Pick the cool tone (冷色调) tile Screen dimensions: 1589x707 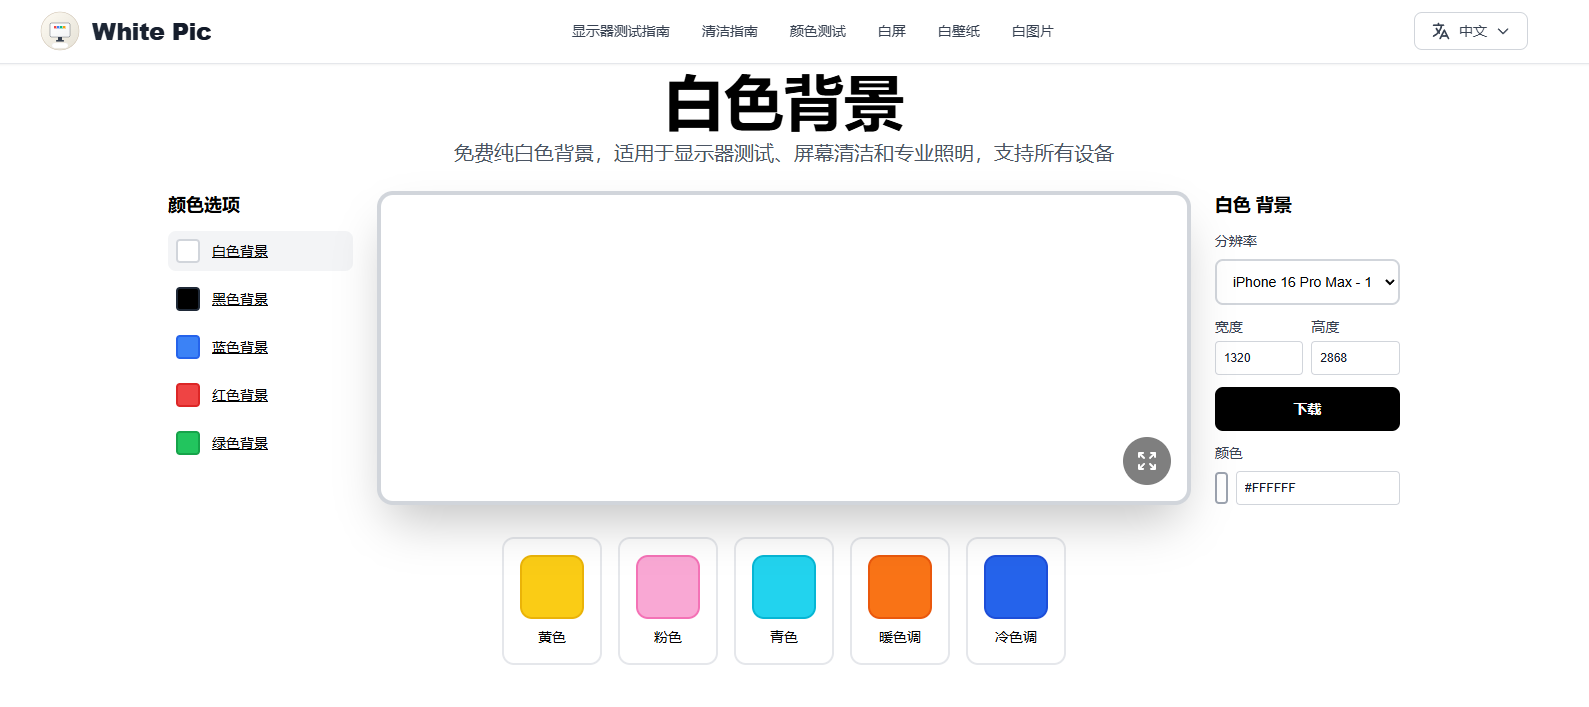point(1015,600)
